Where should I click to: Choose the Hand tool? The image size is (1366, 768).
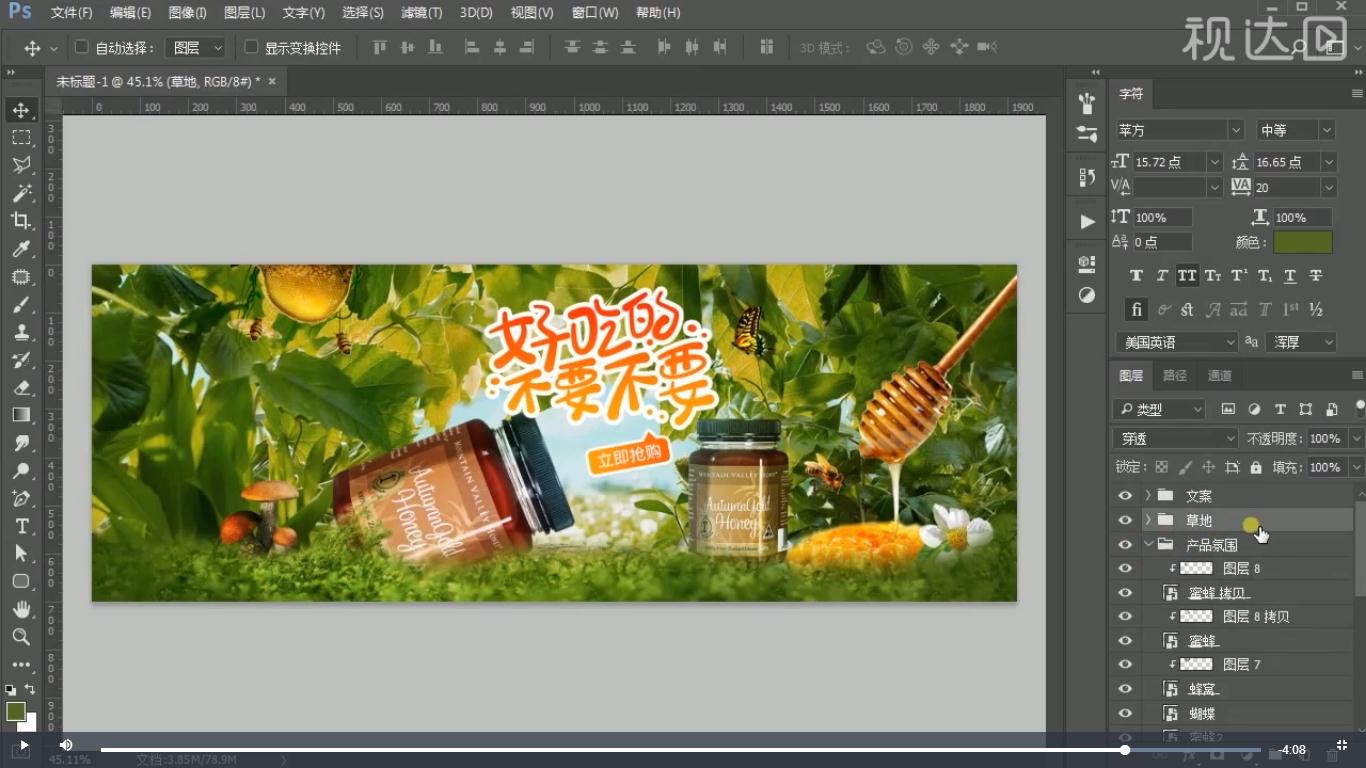[21, 609]
